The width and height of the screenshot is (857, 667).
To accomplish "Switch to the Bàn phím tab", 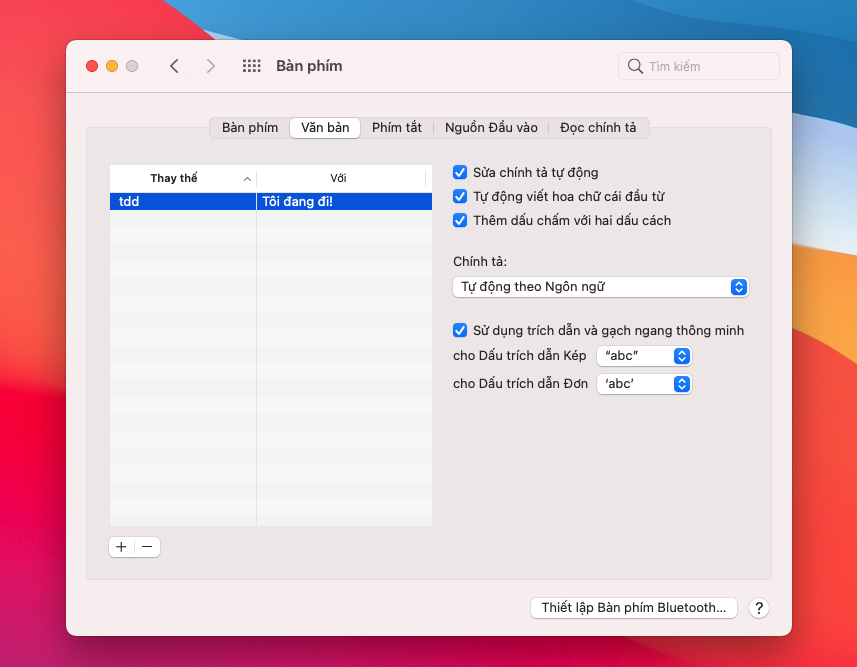I will pos(250,127).
